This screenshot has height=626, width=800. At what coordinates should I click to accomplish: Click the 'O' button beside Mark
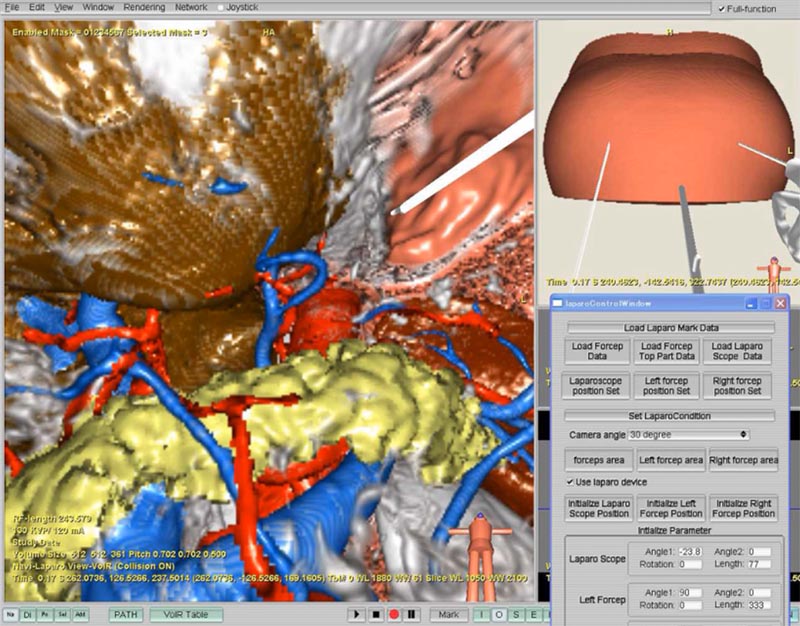(x=499, y=615)
